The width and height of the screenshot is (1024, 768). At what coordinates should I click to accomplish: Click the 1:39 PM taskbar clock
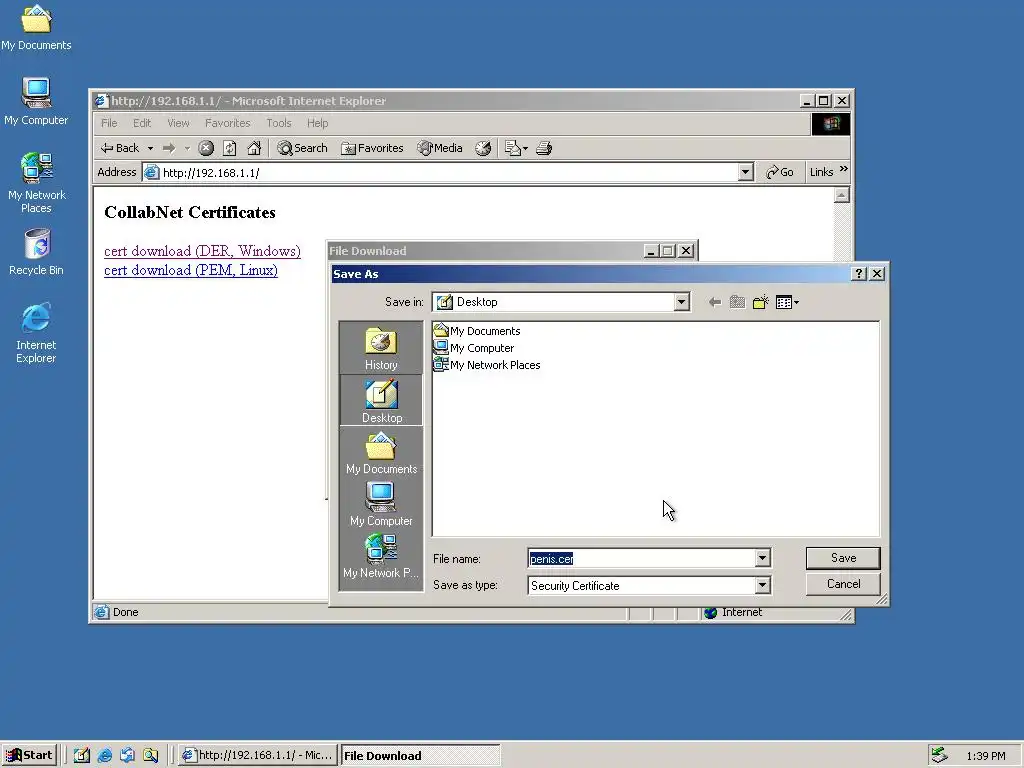point(985,756)
